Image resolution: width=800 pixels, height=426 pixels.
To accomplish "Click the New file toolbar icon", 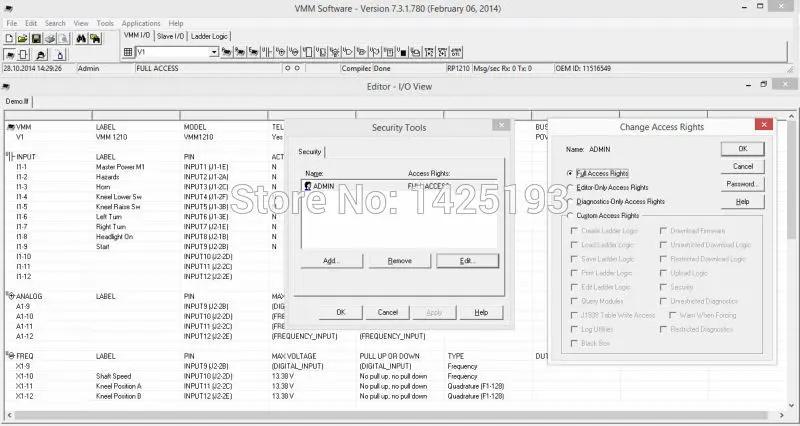I will pyautogui.click(x=9, y=39).
